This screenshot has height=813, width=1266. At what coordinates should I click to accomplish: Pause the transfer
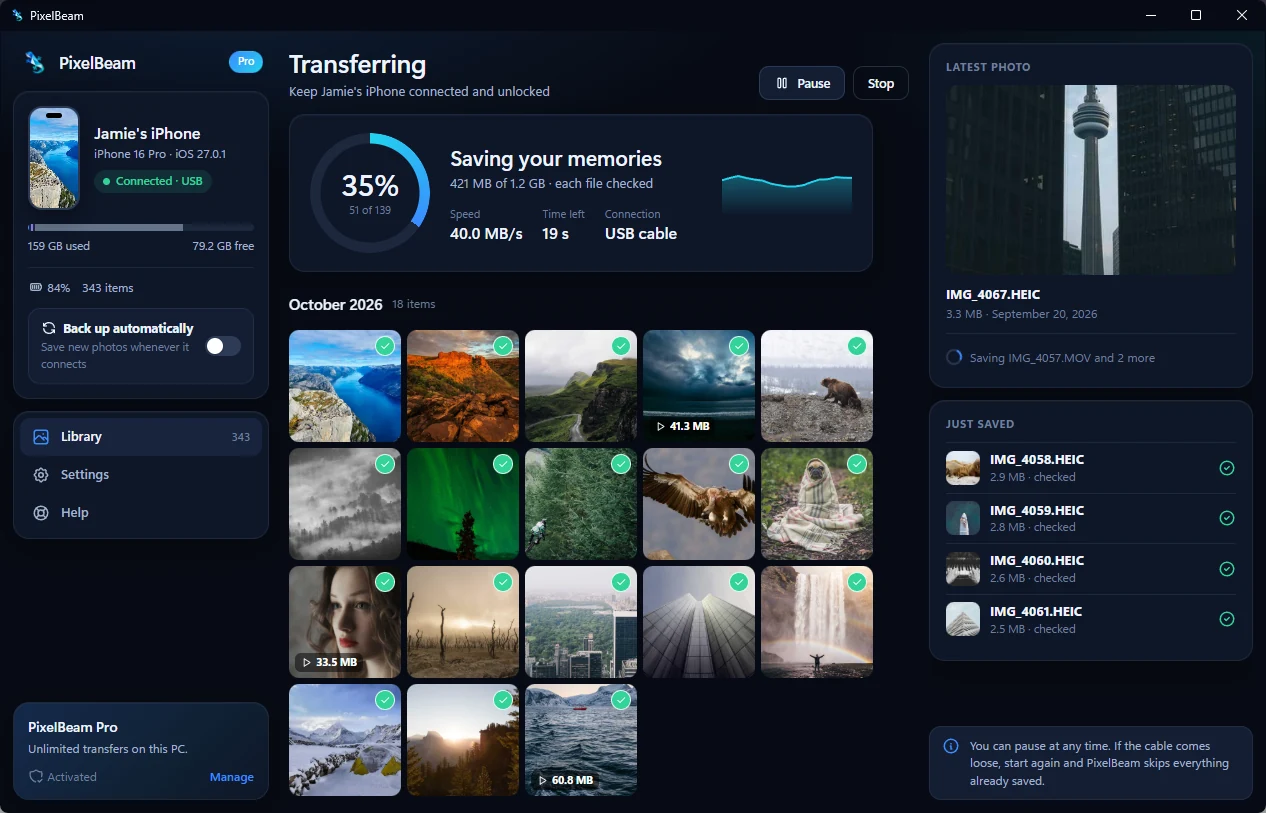802,83
